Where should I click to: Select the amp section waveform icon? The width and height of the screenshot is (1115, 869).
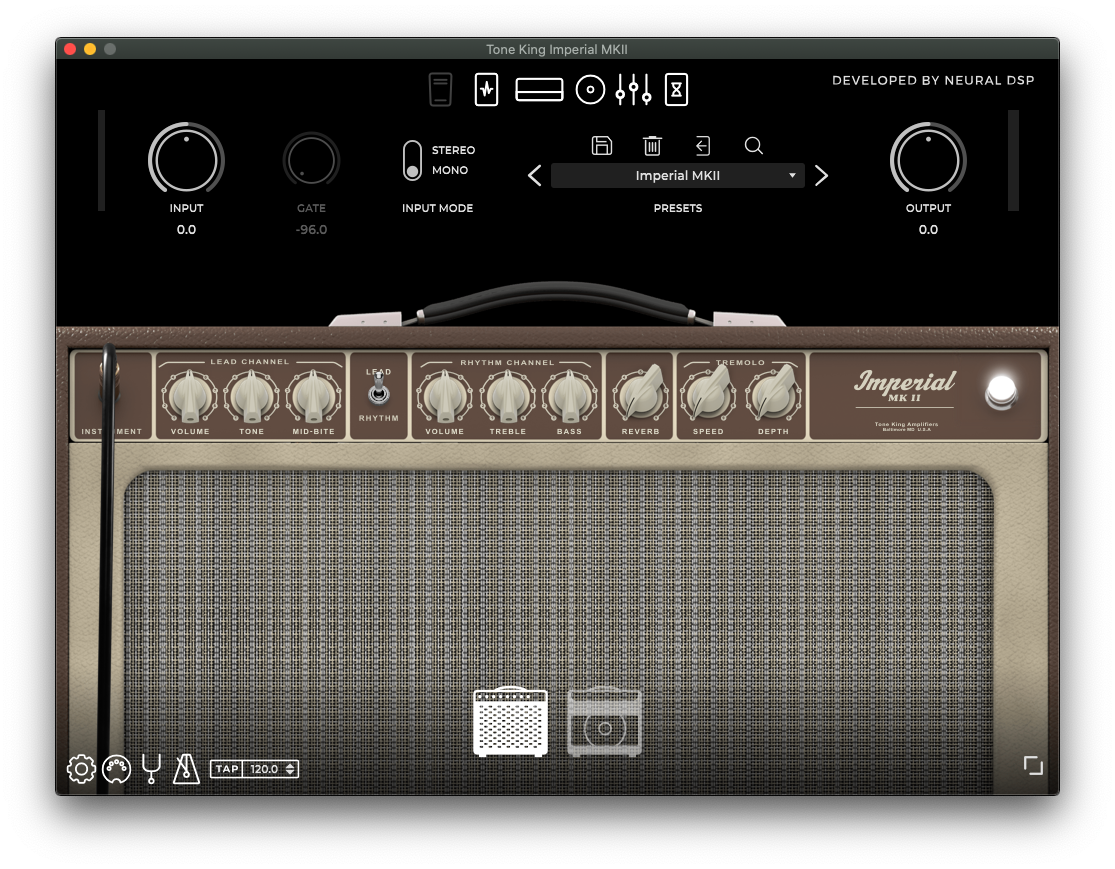click(486, 90)
